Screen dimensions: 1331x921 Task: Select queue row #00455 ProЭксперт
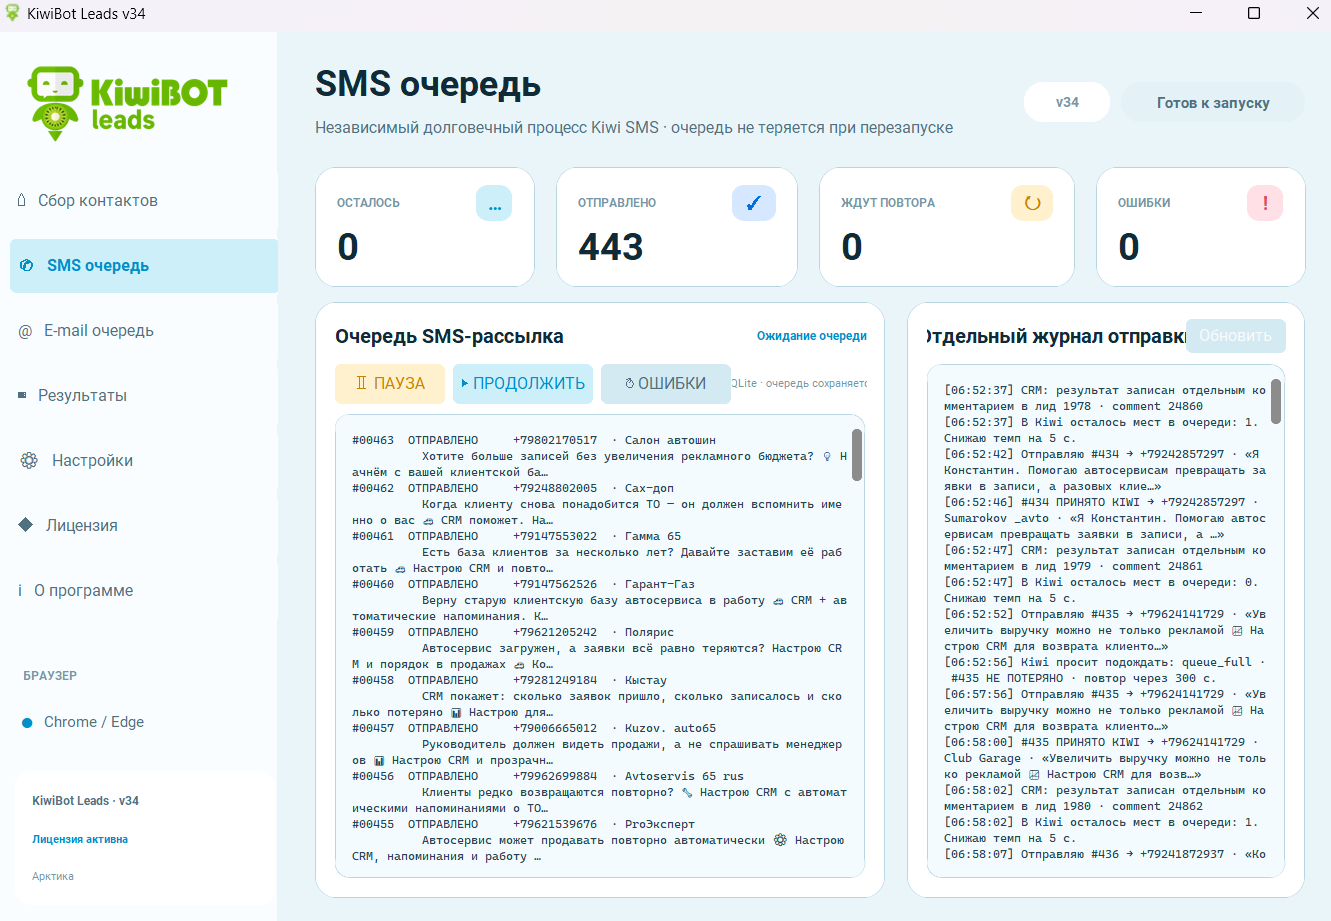600,840
